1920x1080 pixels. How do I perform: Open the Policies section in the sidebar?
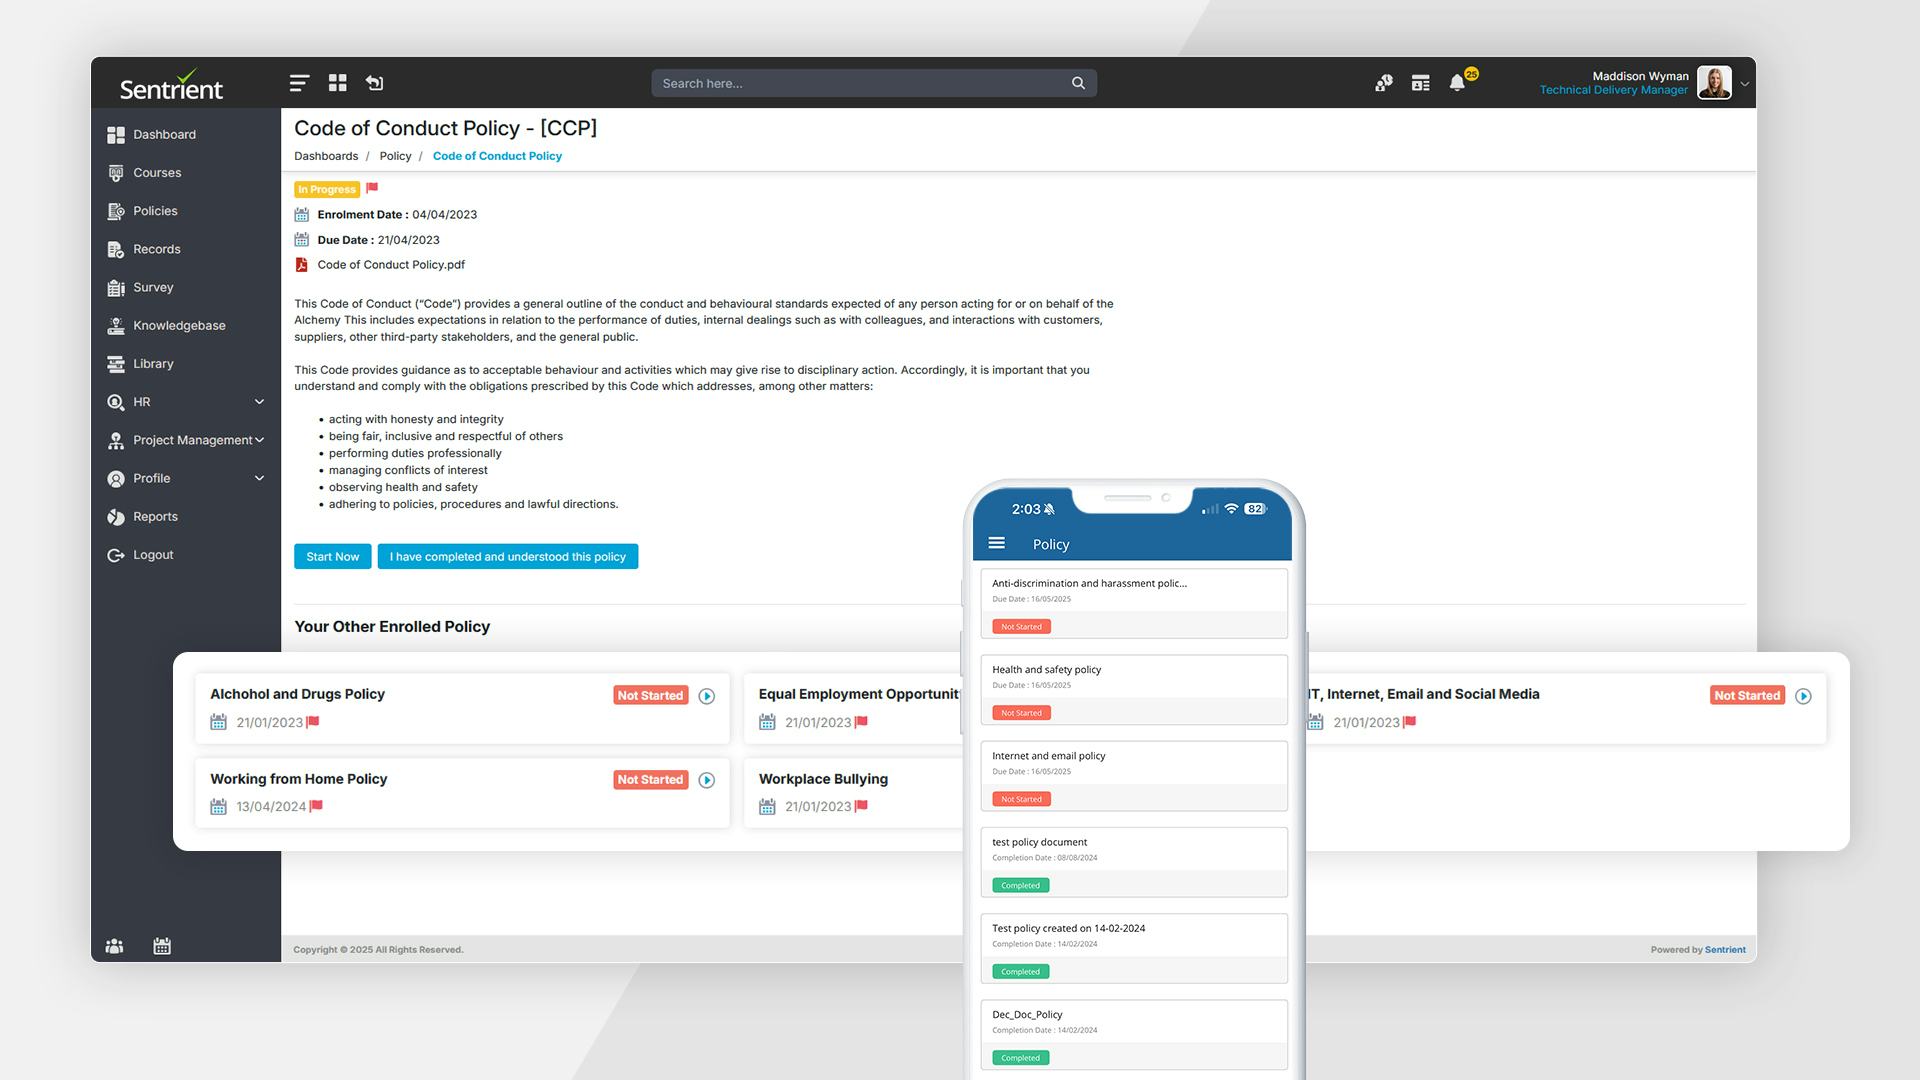pyautogui.click(x=155, y=211)
